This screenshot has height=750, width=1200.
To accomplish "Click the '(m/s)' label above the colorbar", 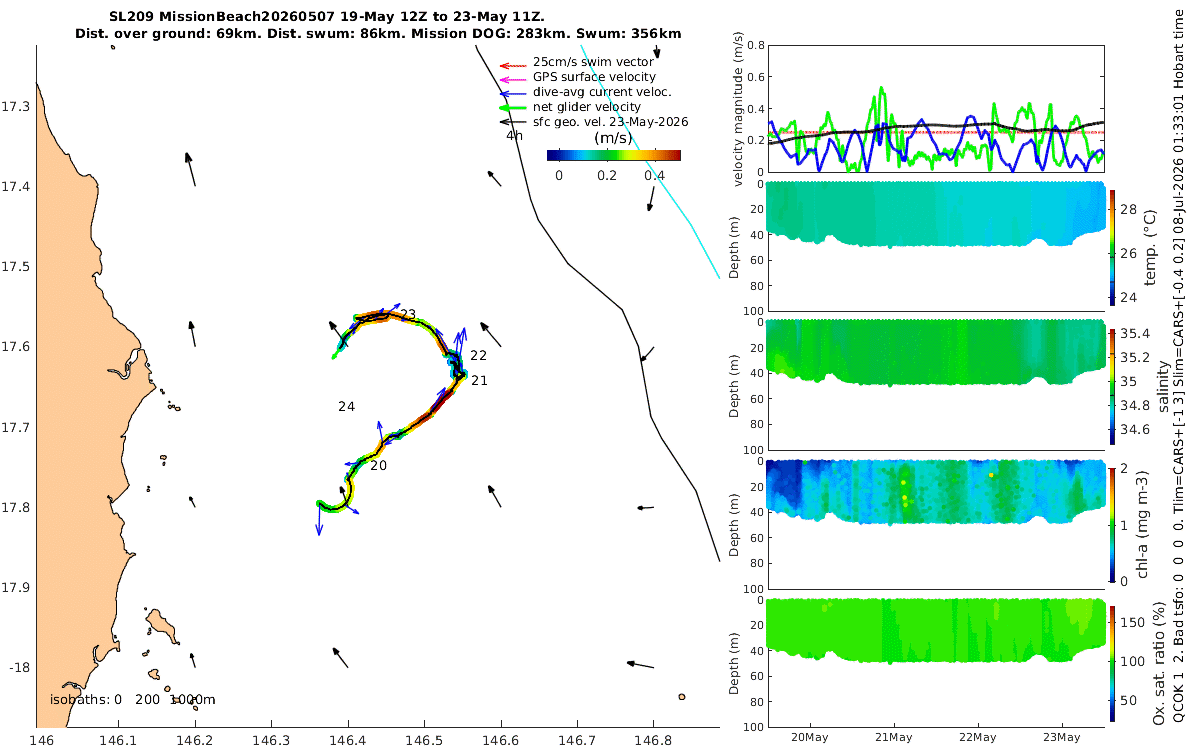I will (x=613, y=138).
